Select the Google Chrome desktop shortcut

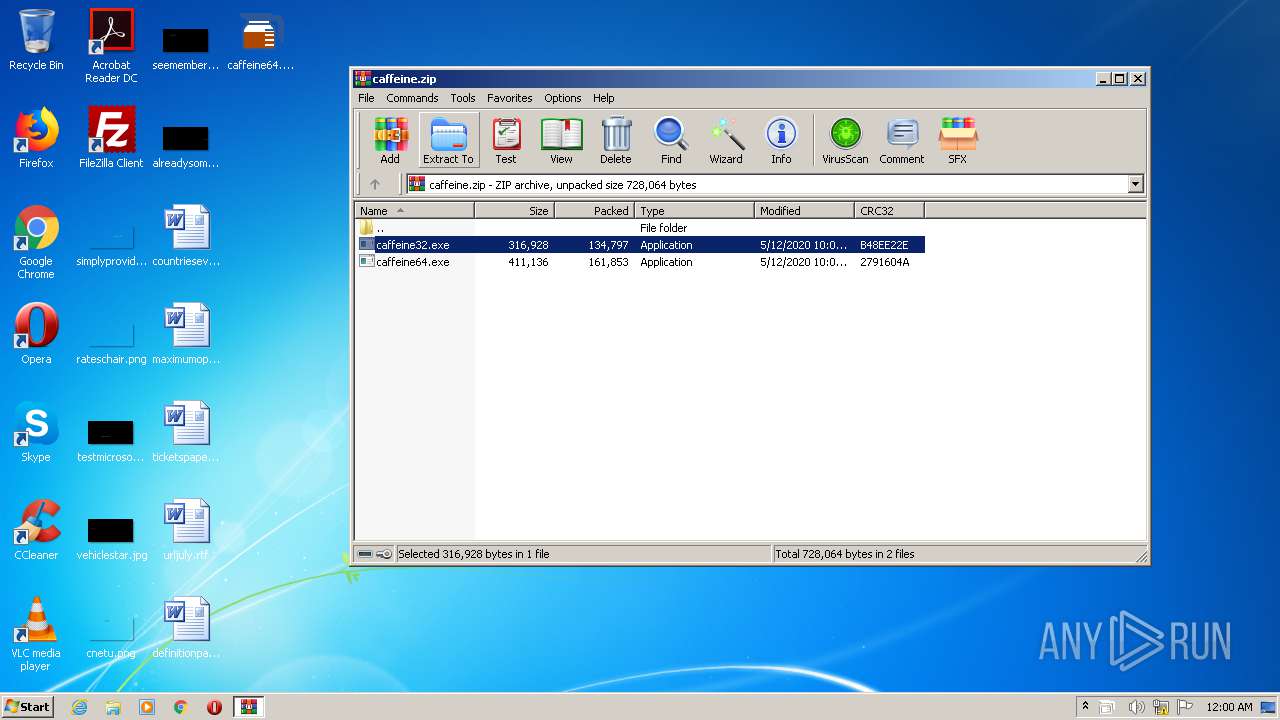pyautogui.click(x=36, y=242)
